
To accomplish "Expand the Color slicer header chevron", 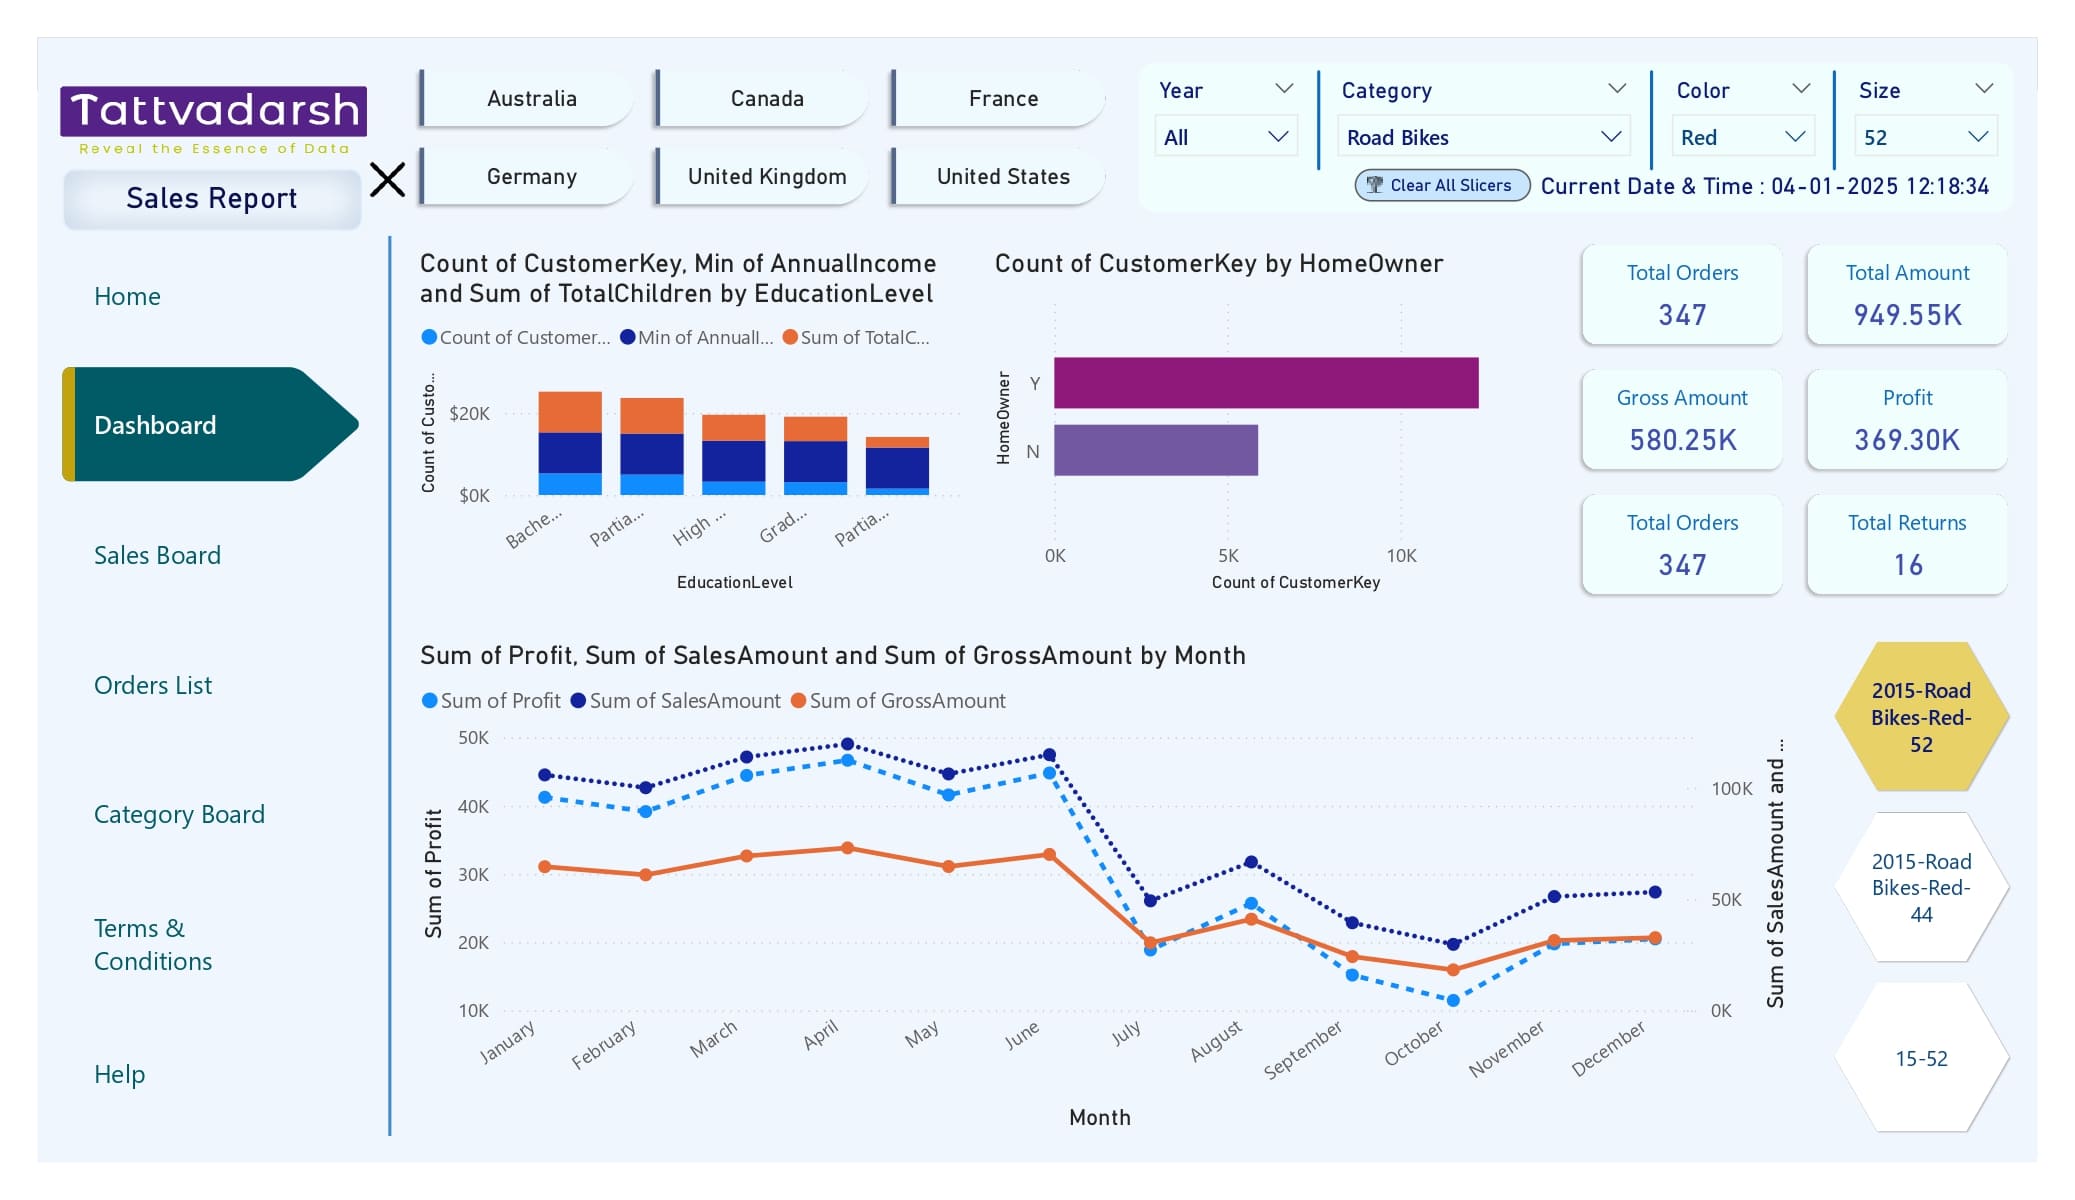I will point(1801,89).
